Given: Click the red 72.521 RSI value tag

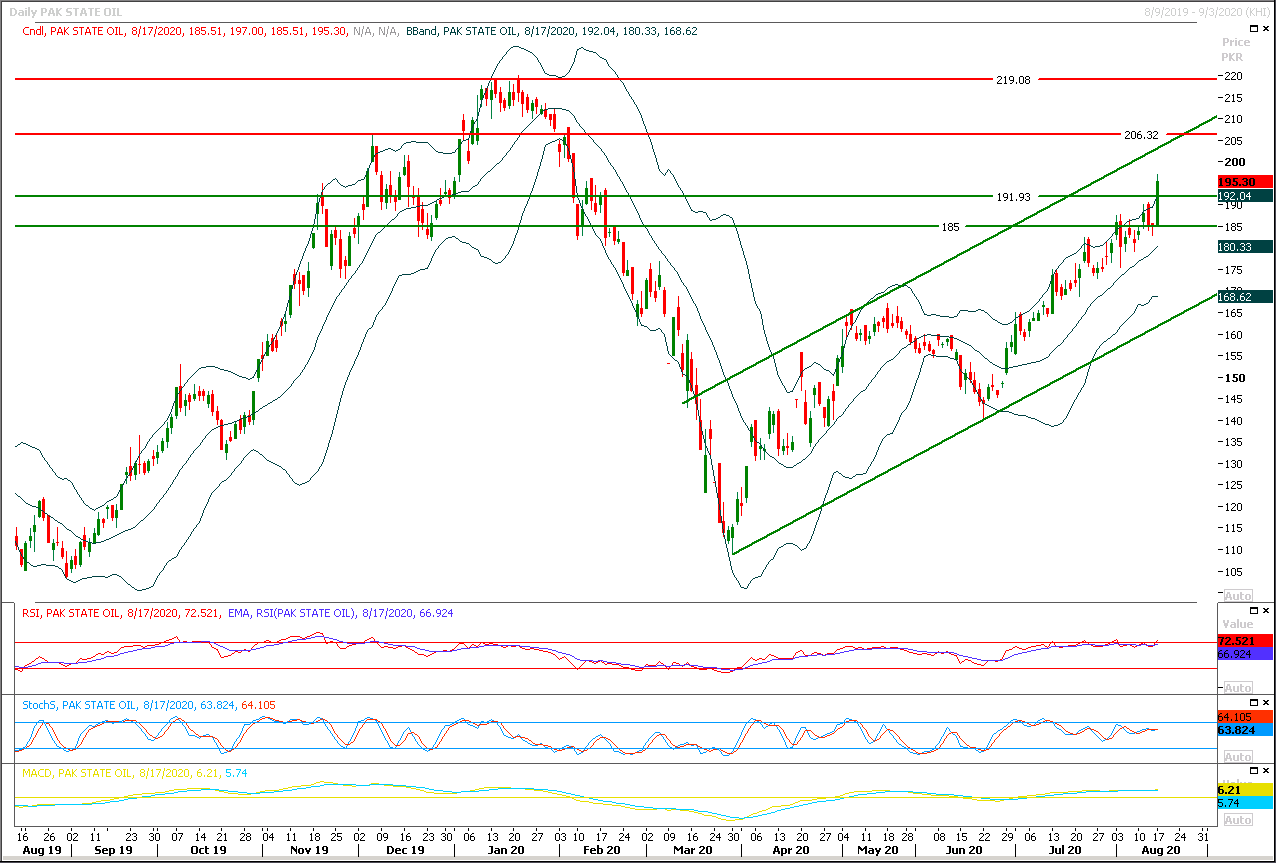Looking at the screenshot, I should coord(1245,640).
